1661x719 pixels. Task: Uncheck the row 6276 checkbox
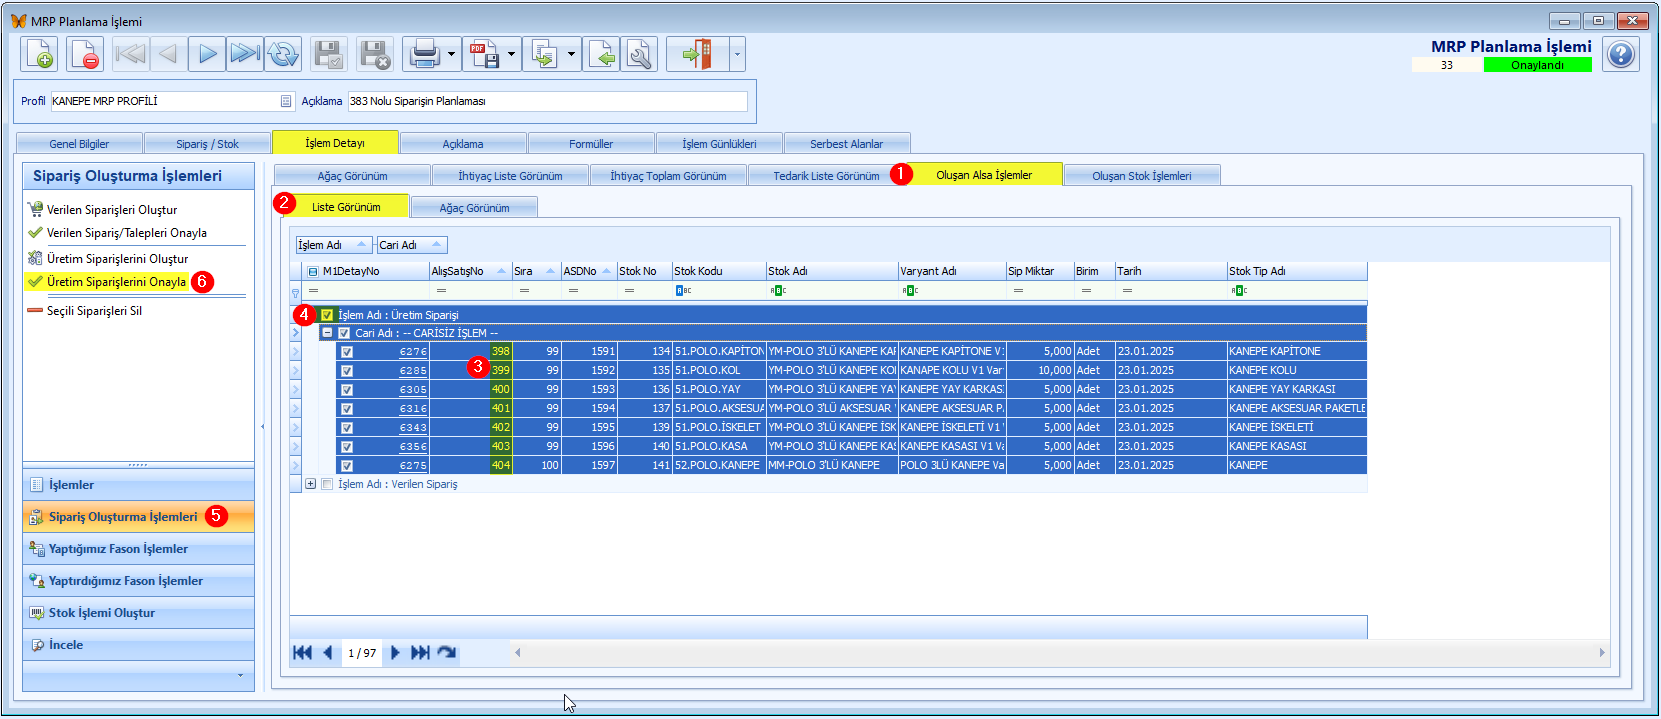coord(347,352)
